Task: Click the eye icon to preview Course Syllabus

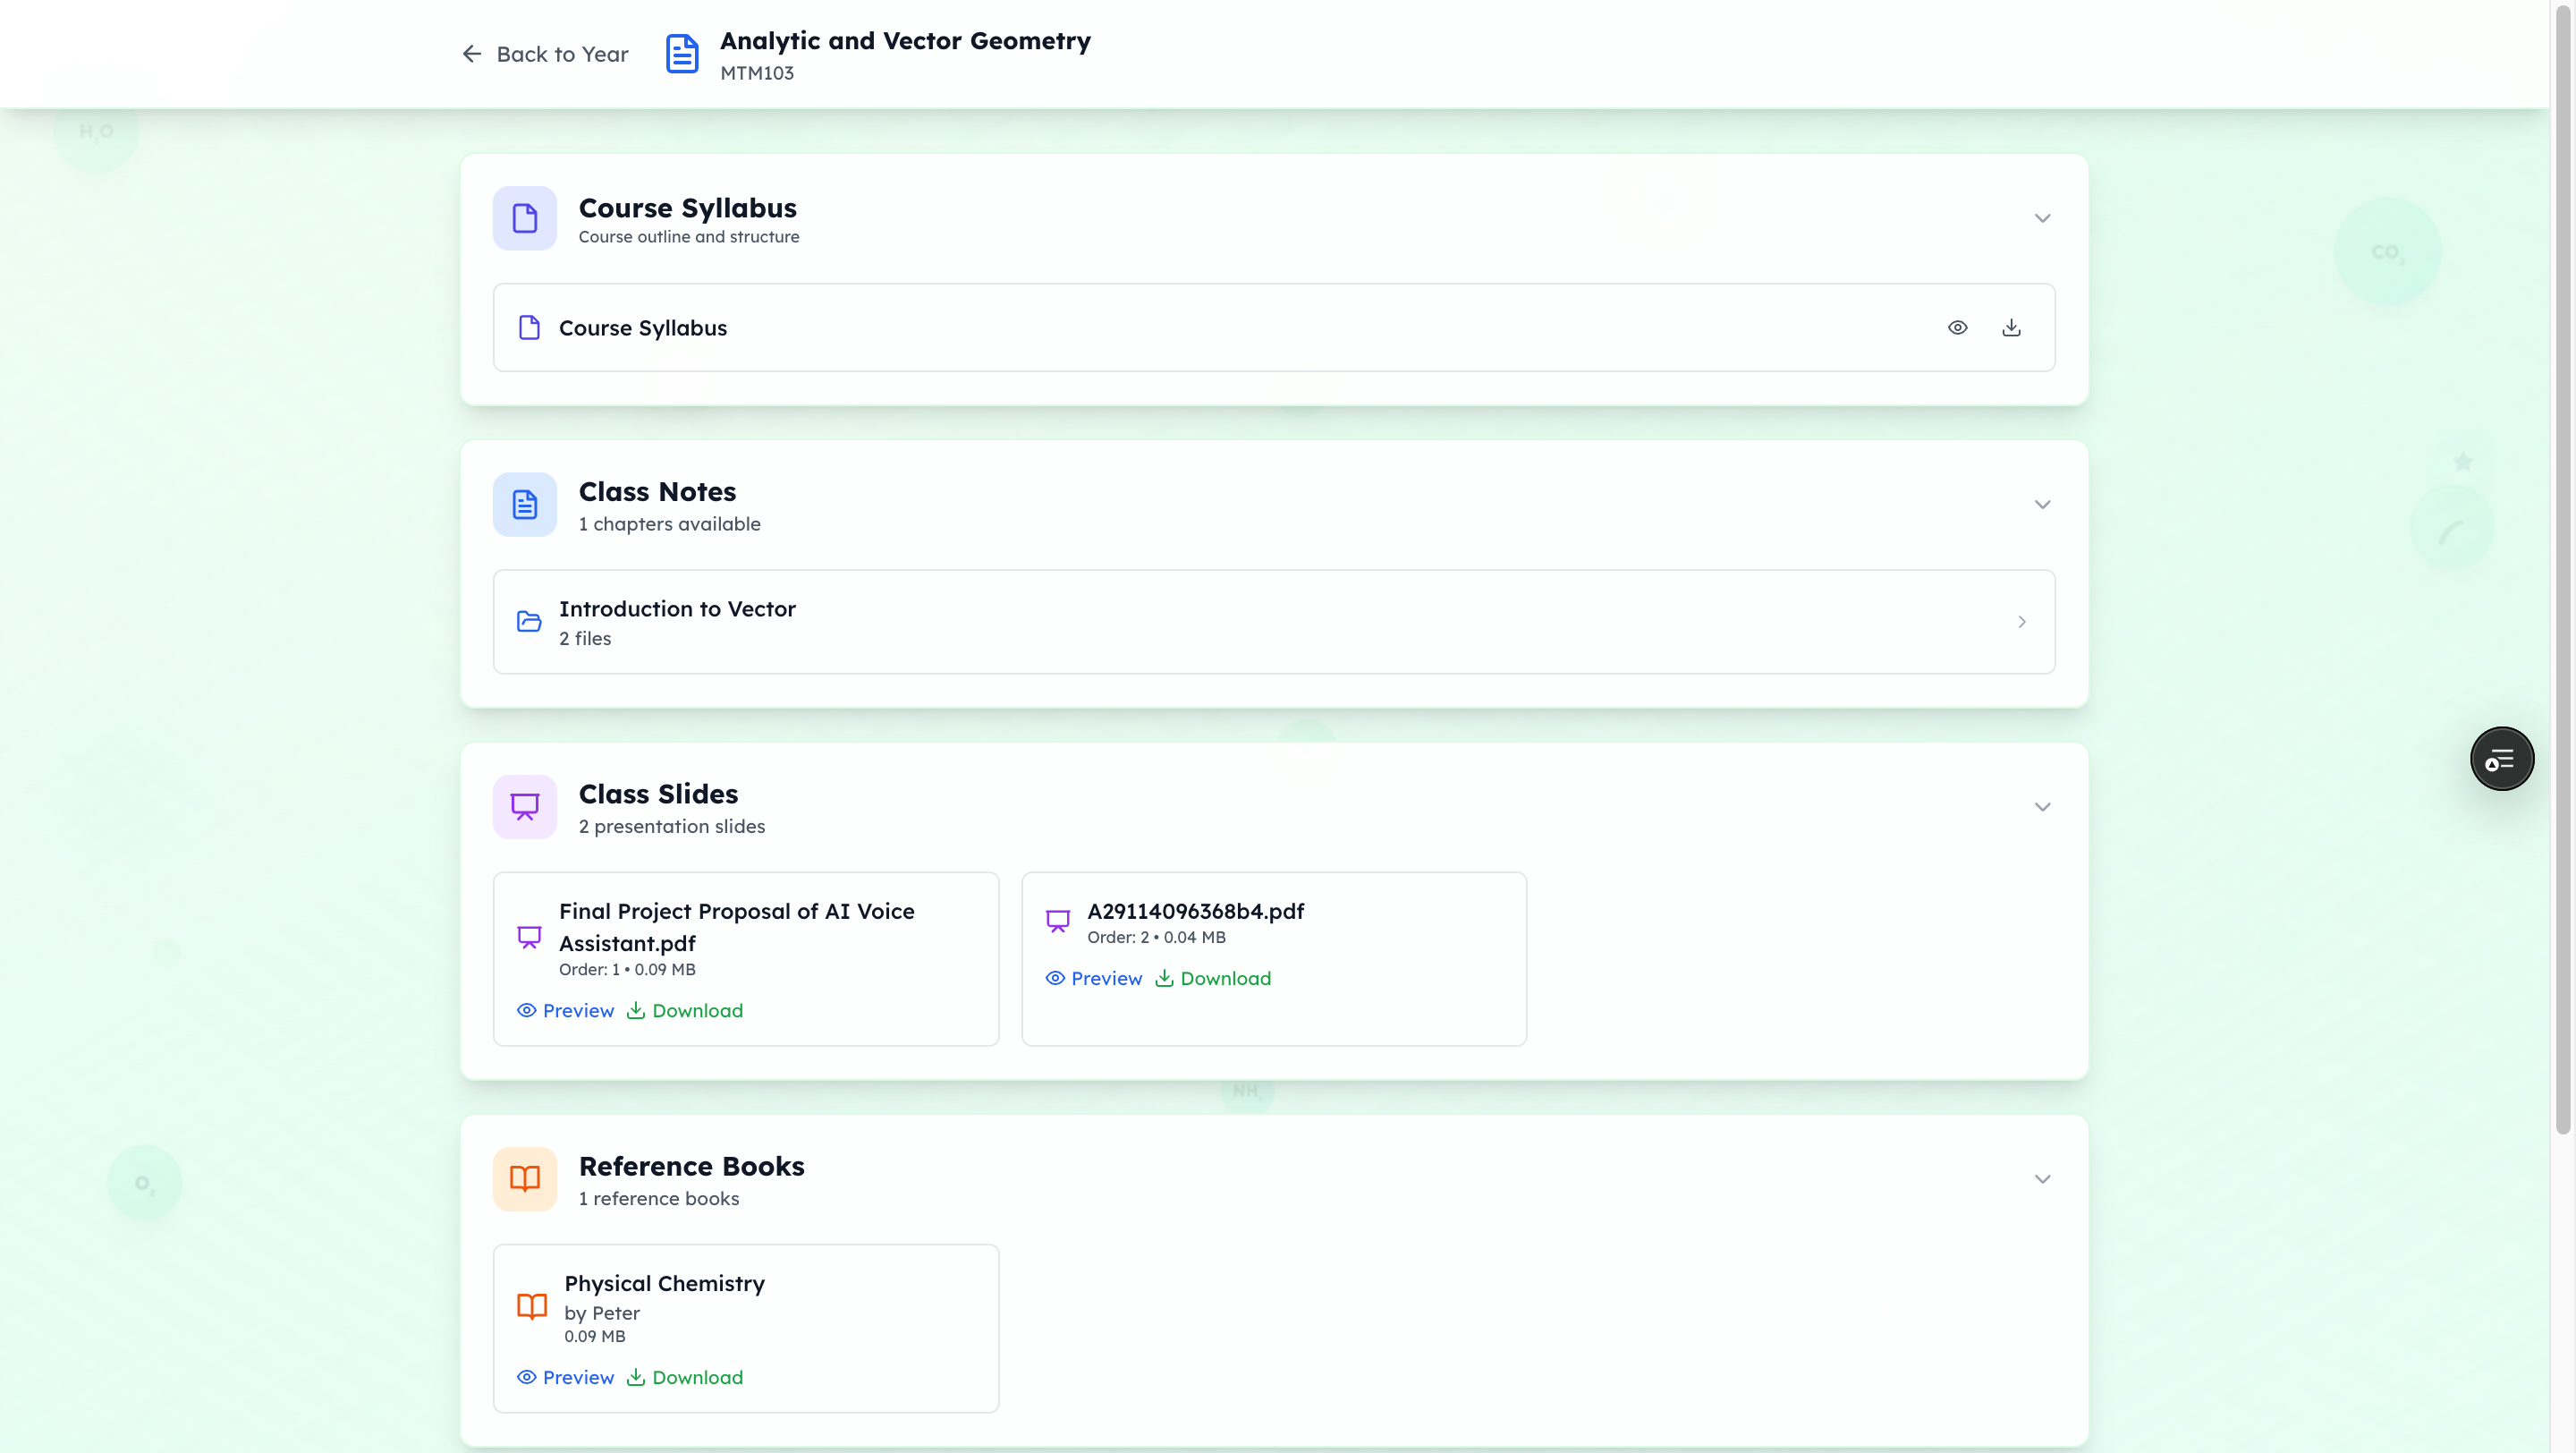Action: 1957,328
